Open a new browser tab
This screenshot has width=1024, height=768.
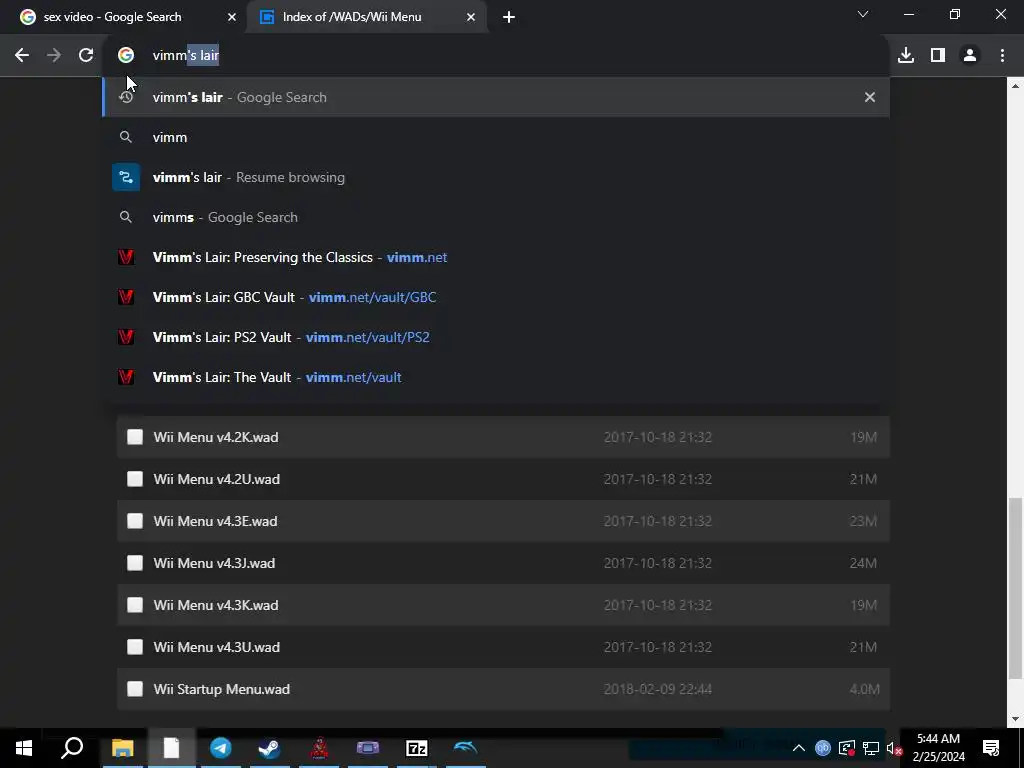[x=509, y=17]
